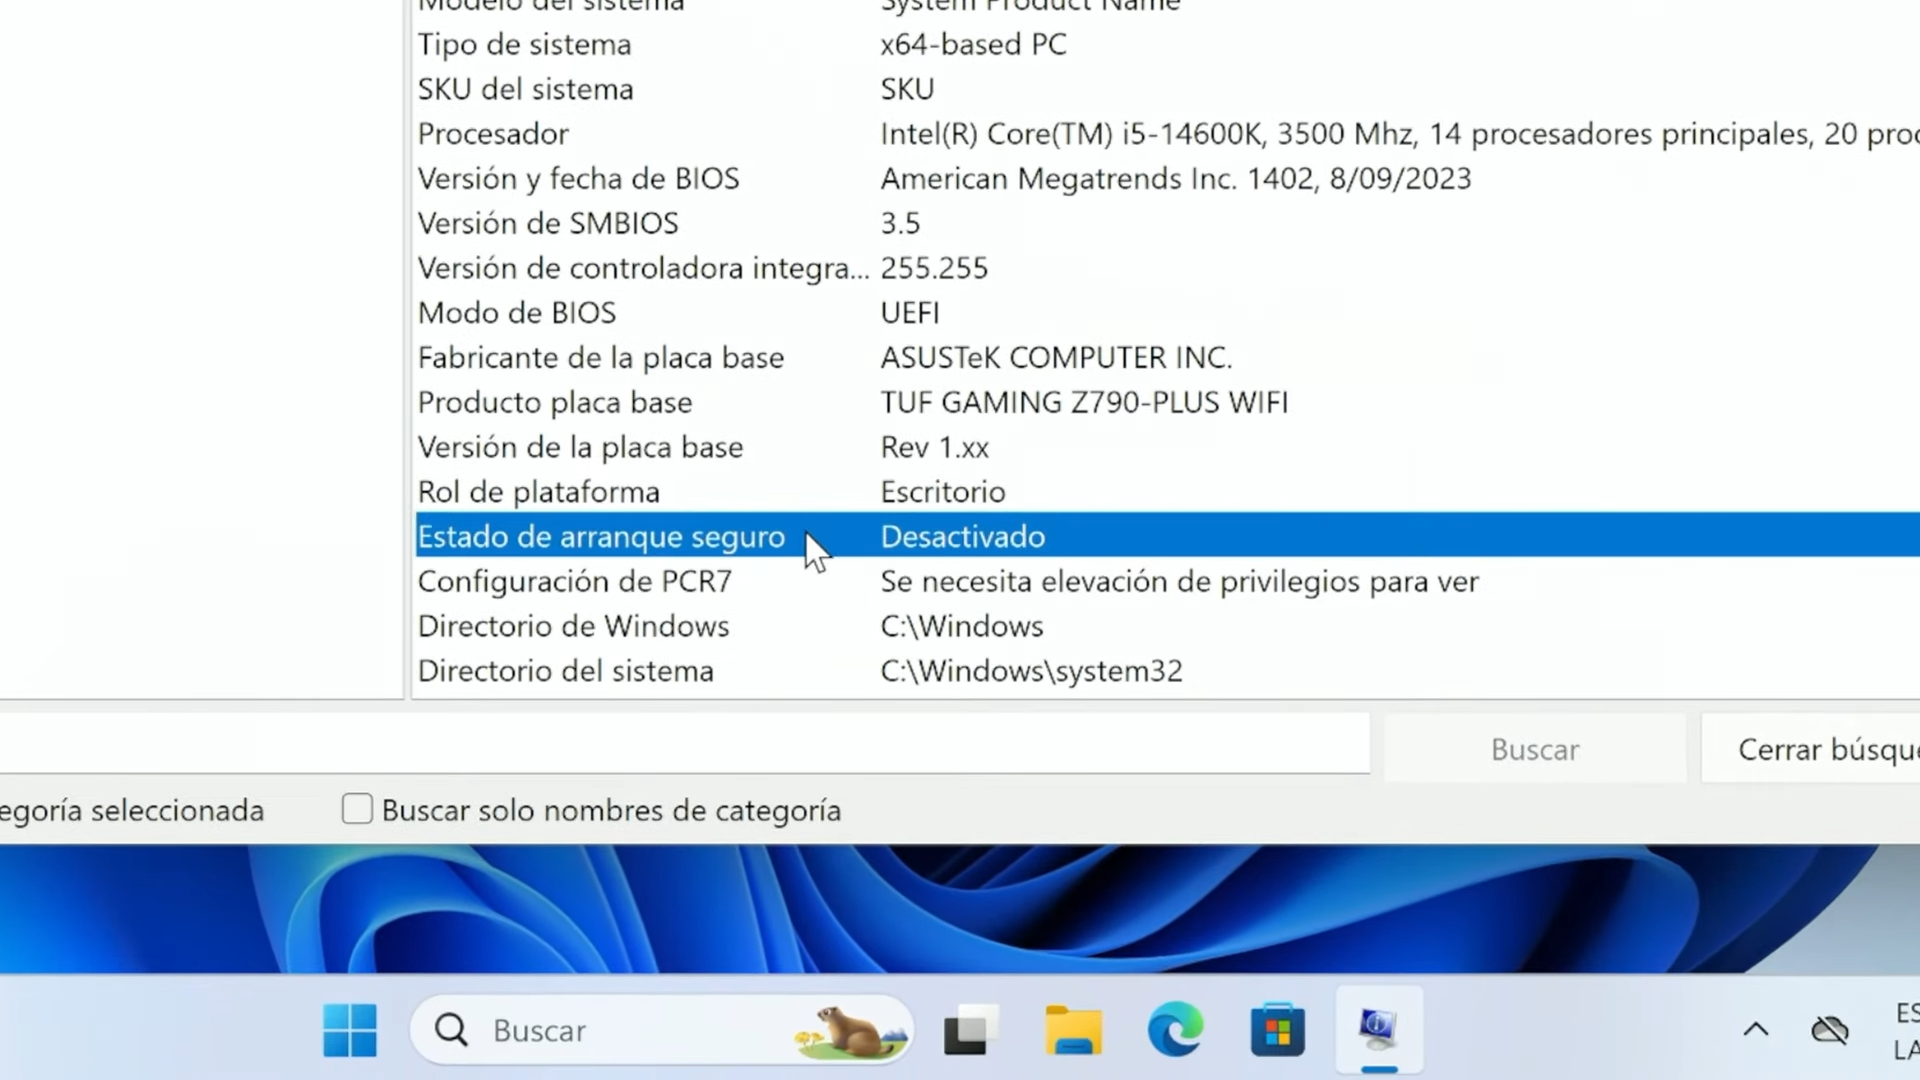Screen dimensions: 1920x1080
Task: Open OneDrive from the system tray
Action: (x=1830, y=1030)
